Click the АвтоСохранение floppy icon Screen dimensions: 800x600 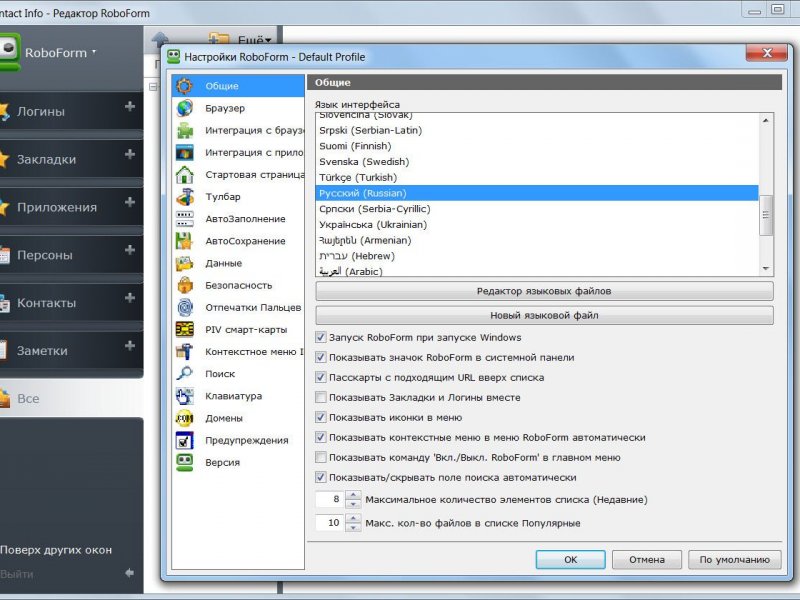click(x=185, y=241)
